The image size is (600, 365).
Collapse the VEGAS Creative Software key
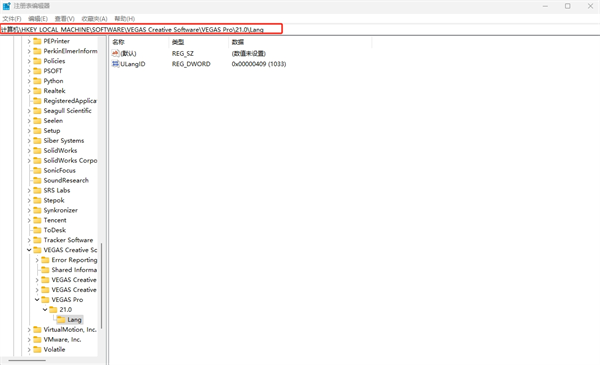(x=29, y=250)
